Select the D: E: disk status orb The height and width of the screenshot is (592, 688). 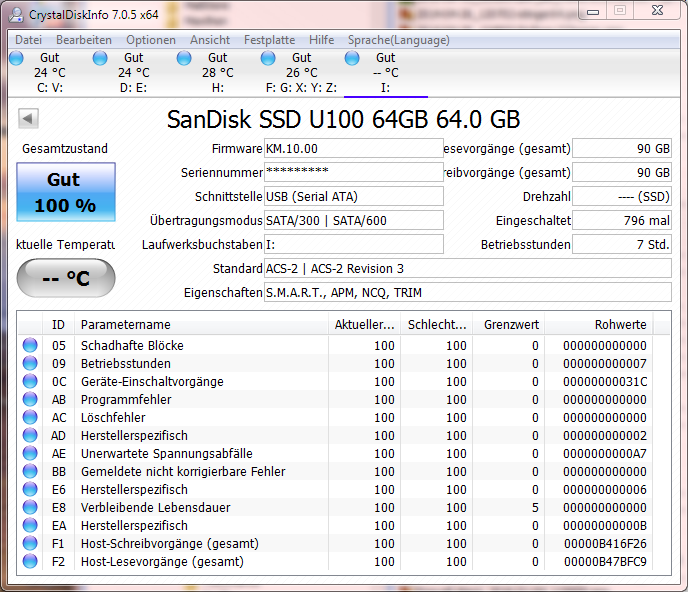[x=100, y=58]
